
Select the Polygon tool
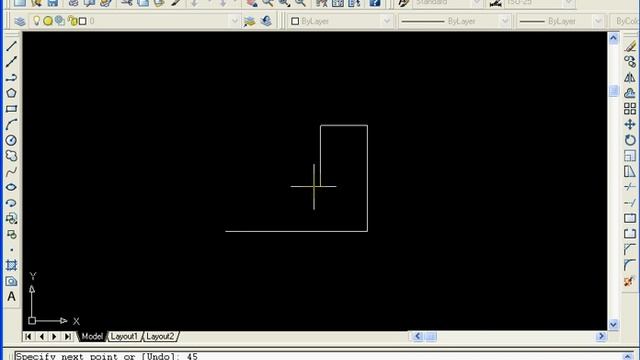[11, 93]
